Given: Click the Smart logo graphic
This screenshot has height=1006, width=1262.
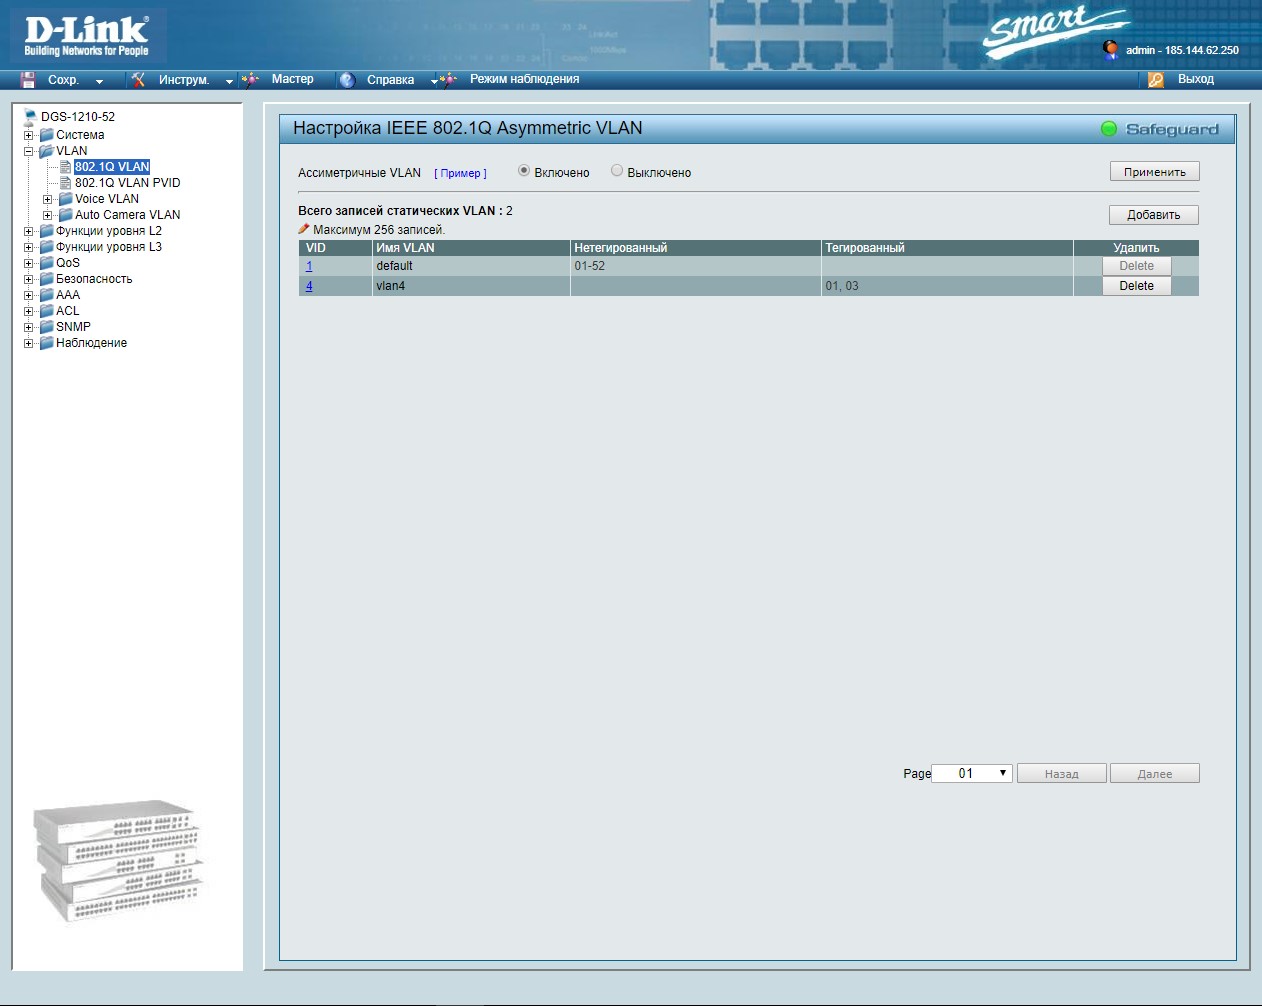Looking at the screenshot, I should 1055,30.
